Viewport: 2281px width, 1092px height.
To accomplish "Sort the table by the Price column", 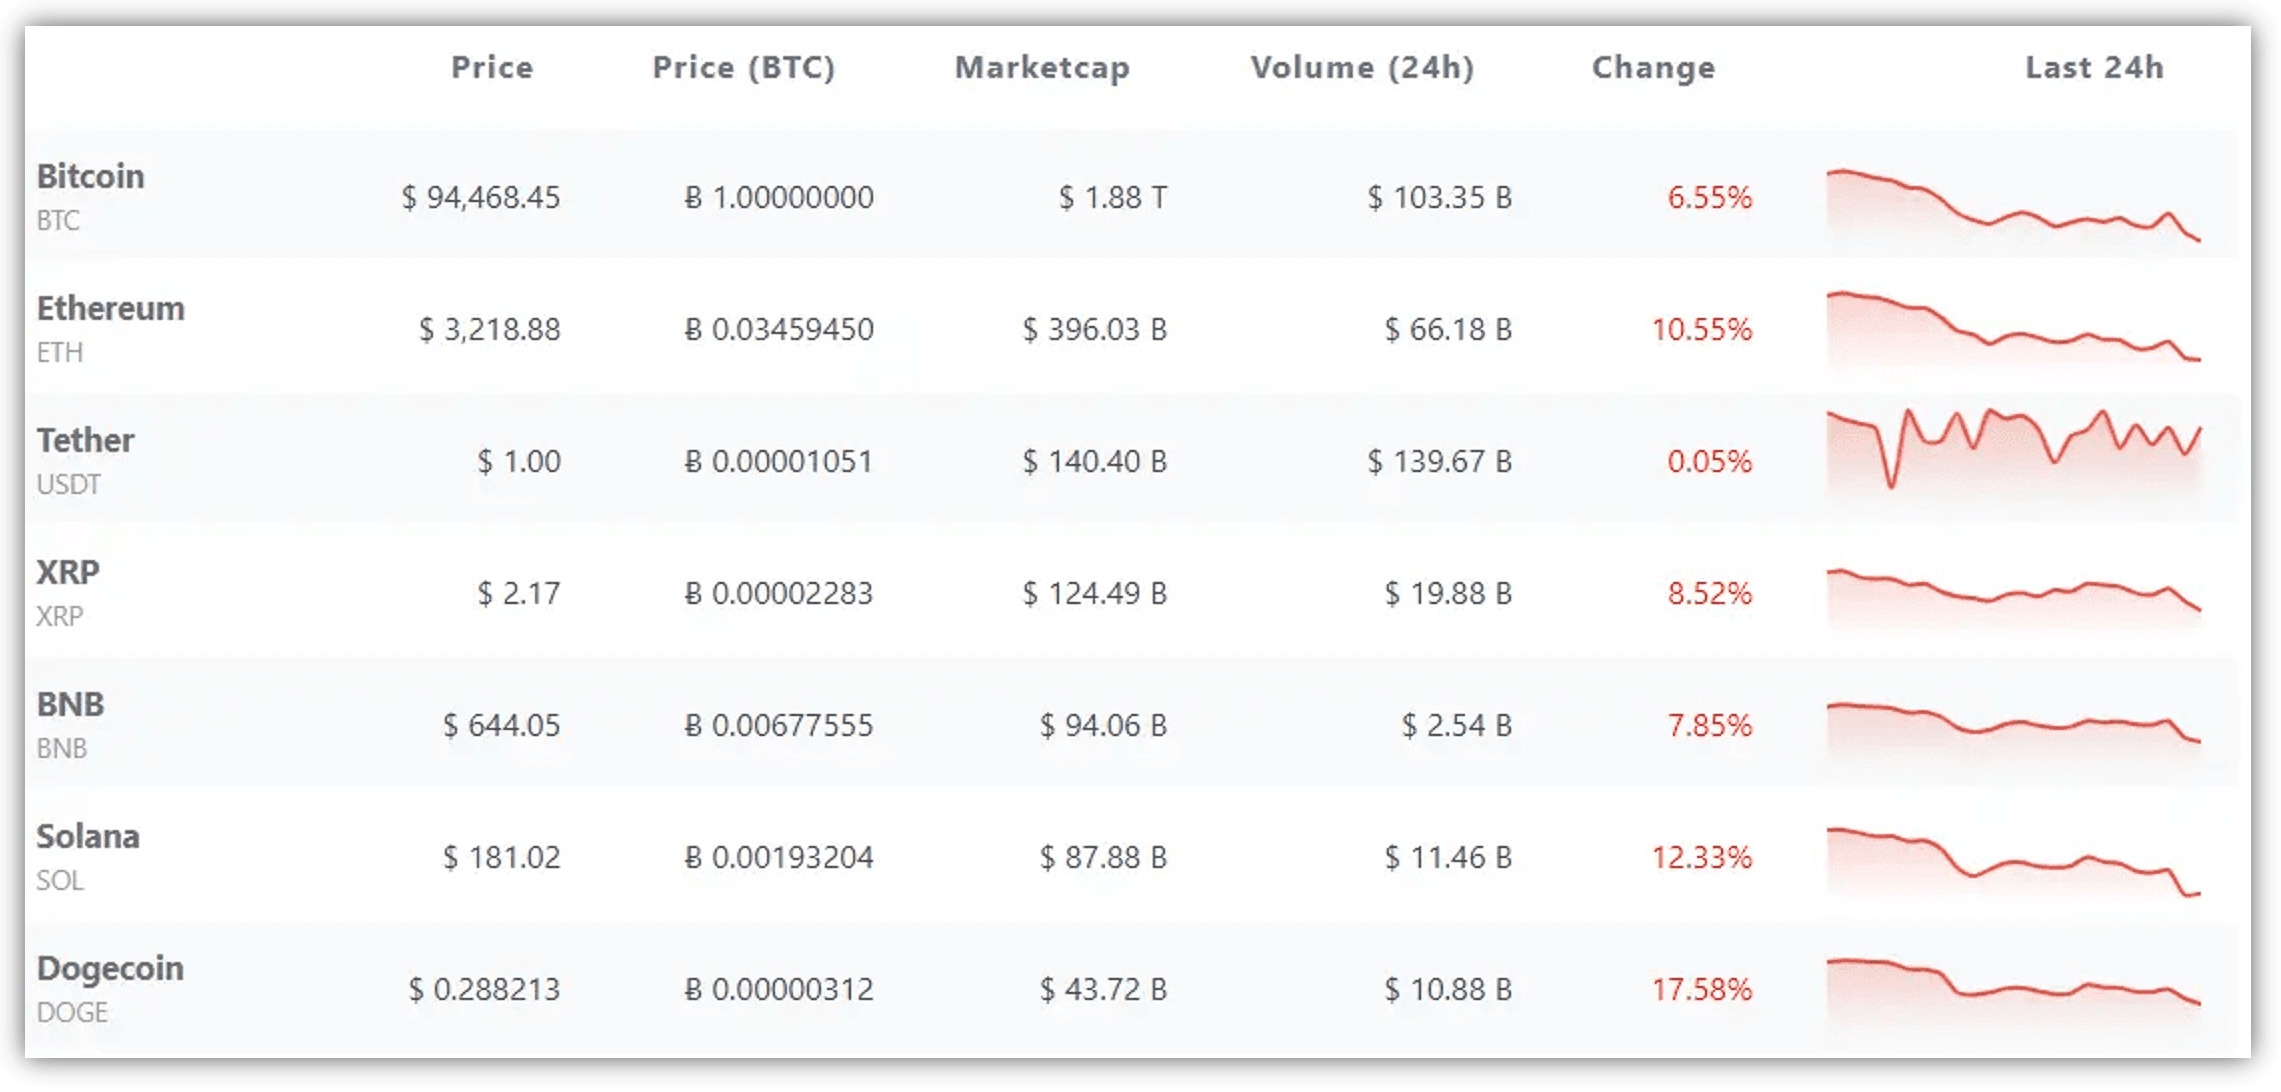I will pyautogui.click(x=492, y=68).
